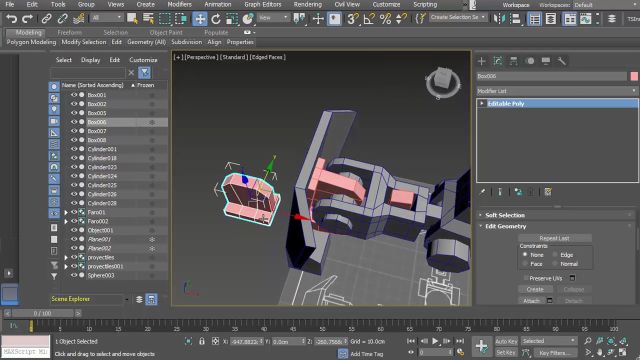Toggle visibility eye of Cylinder001
The width and height of the screenshot is (640, 360).
(x=74, y=149)
